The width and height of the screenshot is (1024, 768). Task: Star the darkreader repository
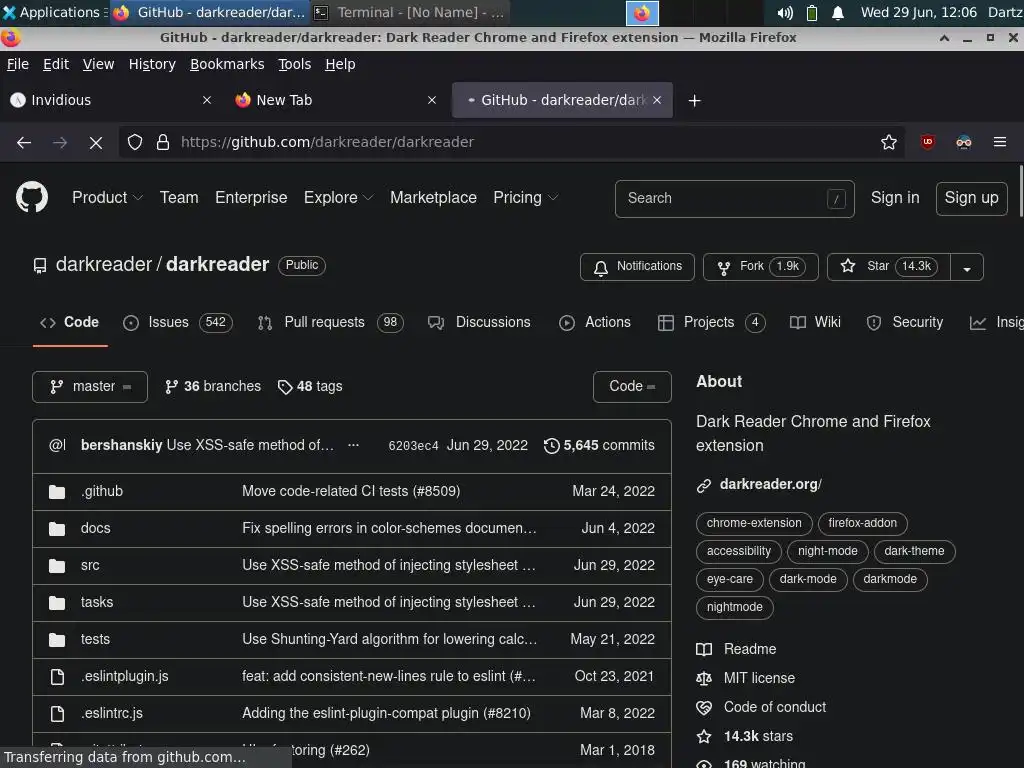(x=888, y=267)
